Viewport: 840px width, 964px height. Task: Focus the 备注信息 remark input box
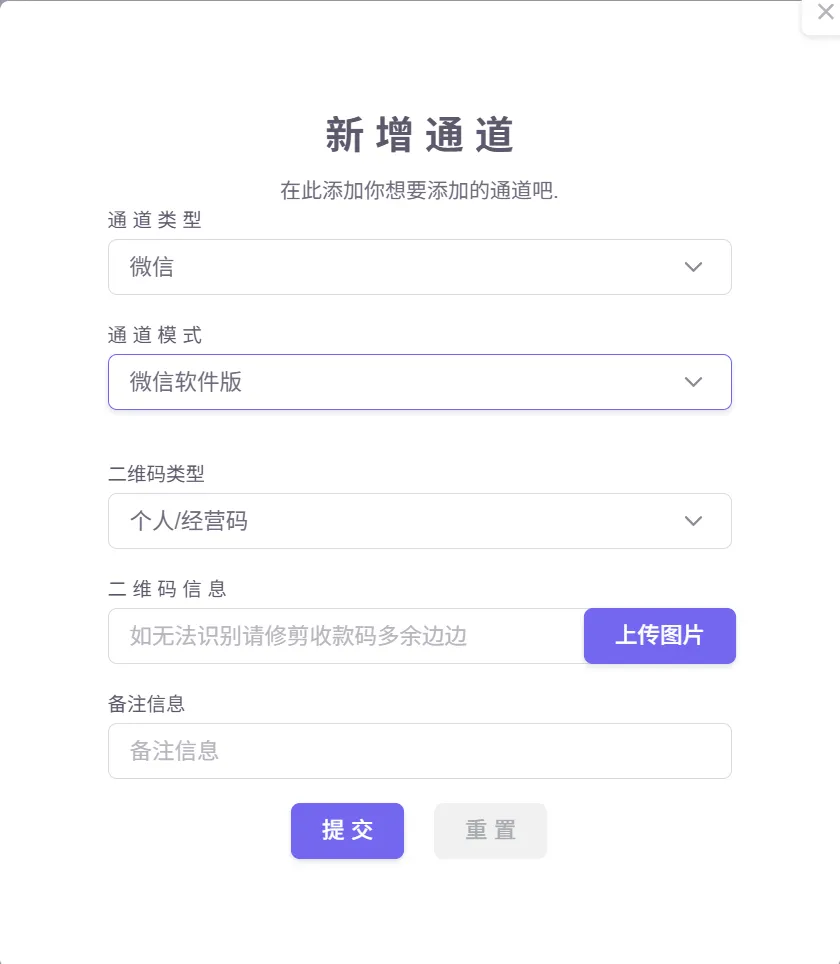(419, 751)
